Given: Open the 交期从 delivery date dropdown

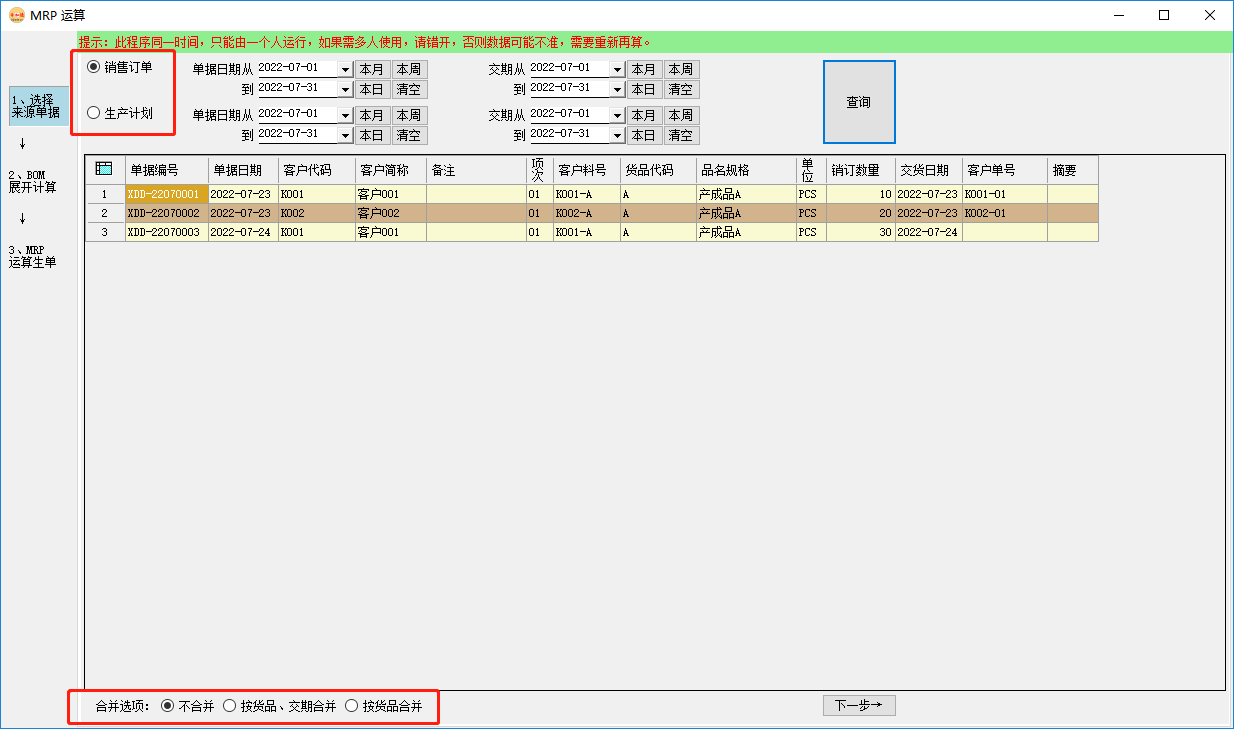Looking at the screenshot, I should click(616, 69).
